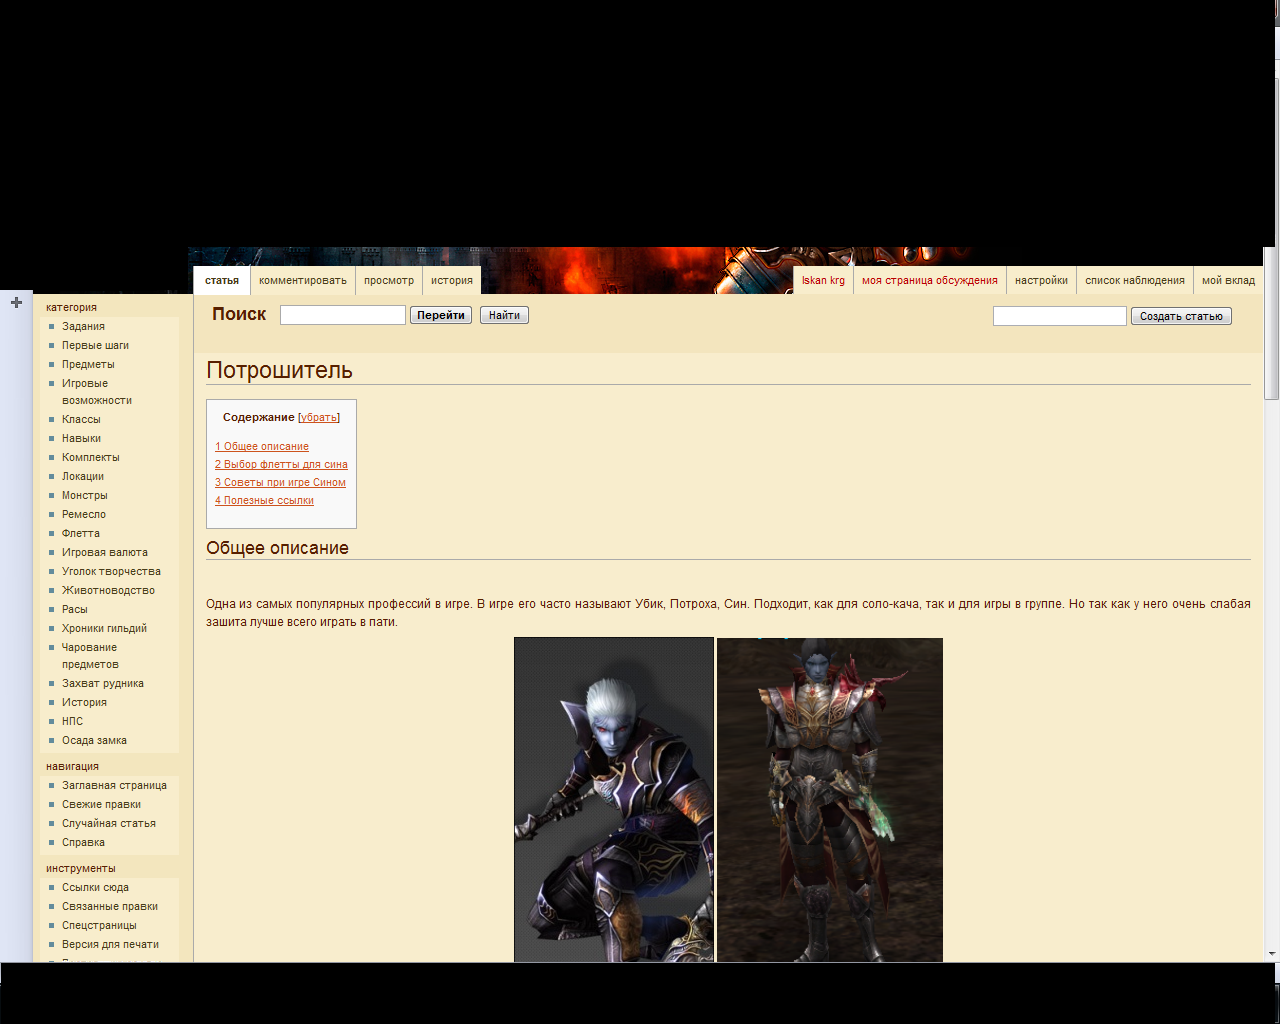Open 'Классы' category in sidebar
Image resolution: width=1280 pixels, height=1024 pixels.
tap(81, 419)
